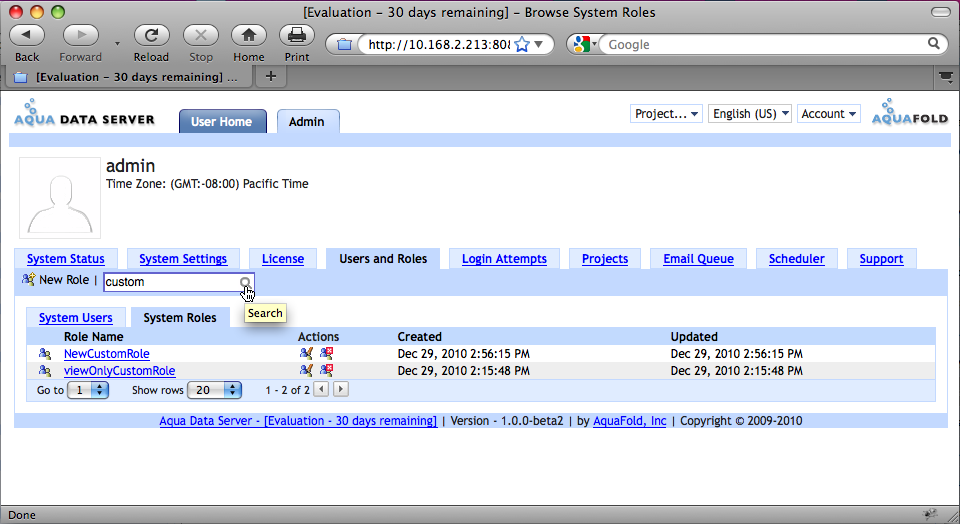Select the Users and Roles tab

click(383, 259)
